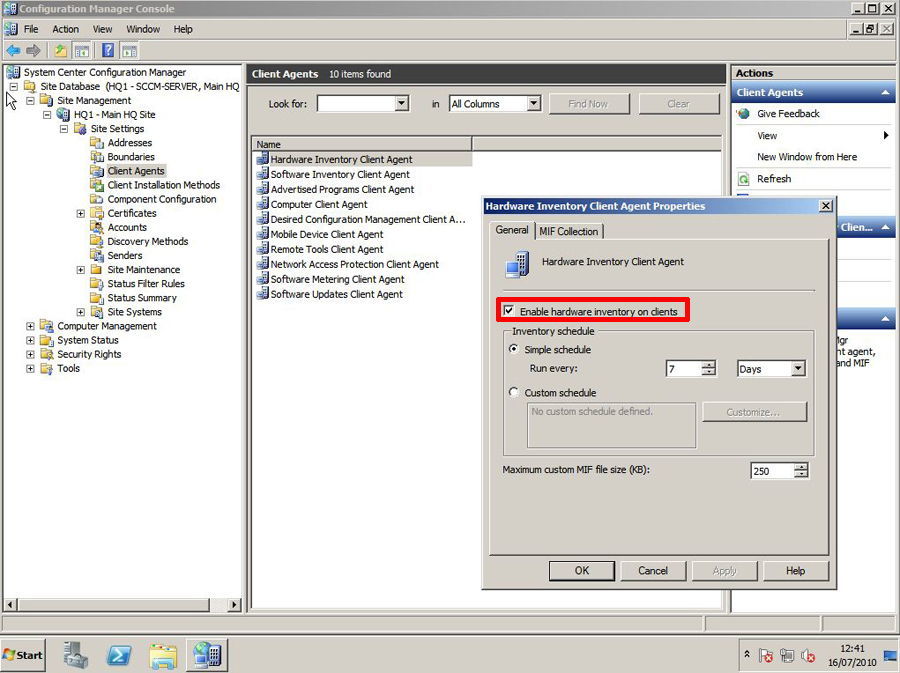Select Software Updates Client Agent icon
This screenshot has height=673, width=900.
click(x=262, y=293)
